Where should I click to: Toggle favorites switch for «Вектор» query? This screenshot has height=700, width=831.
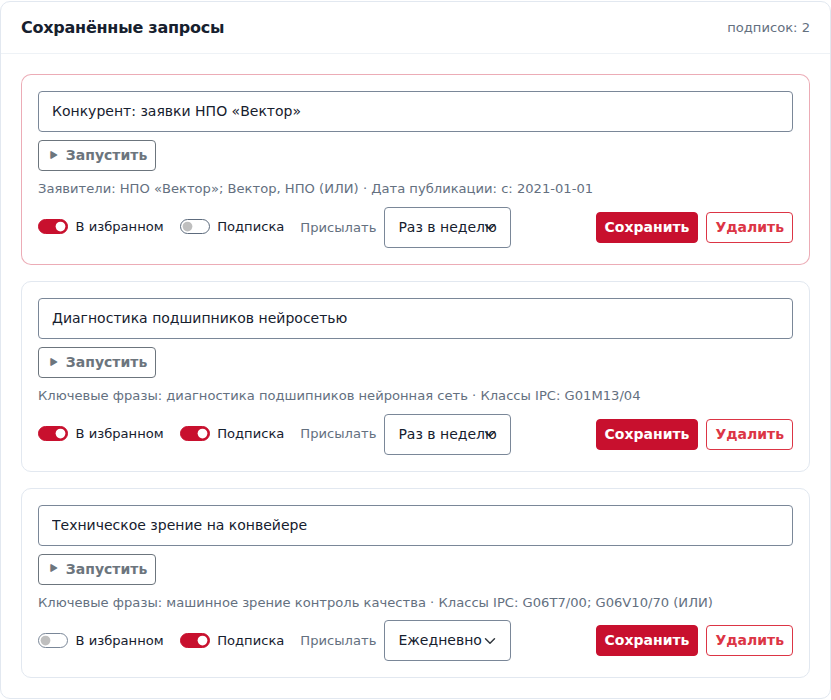click(53, 227)
